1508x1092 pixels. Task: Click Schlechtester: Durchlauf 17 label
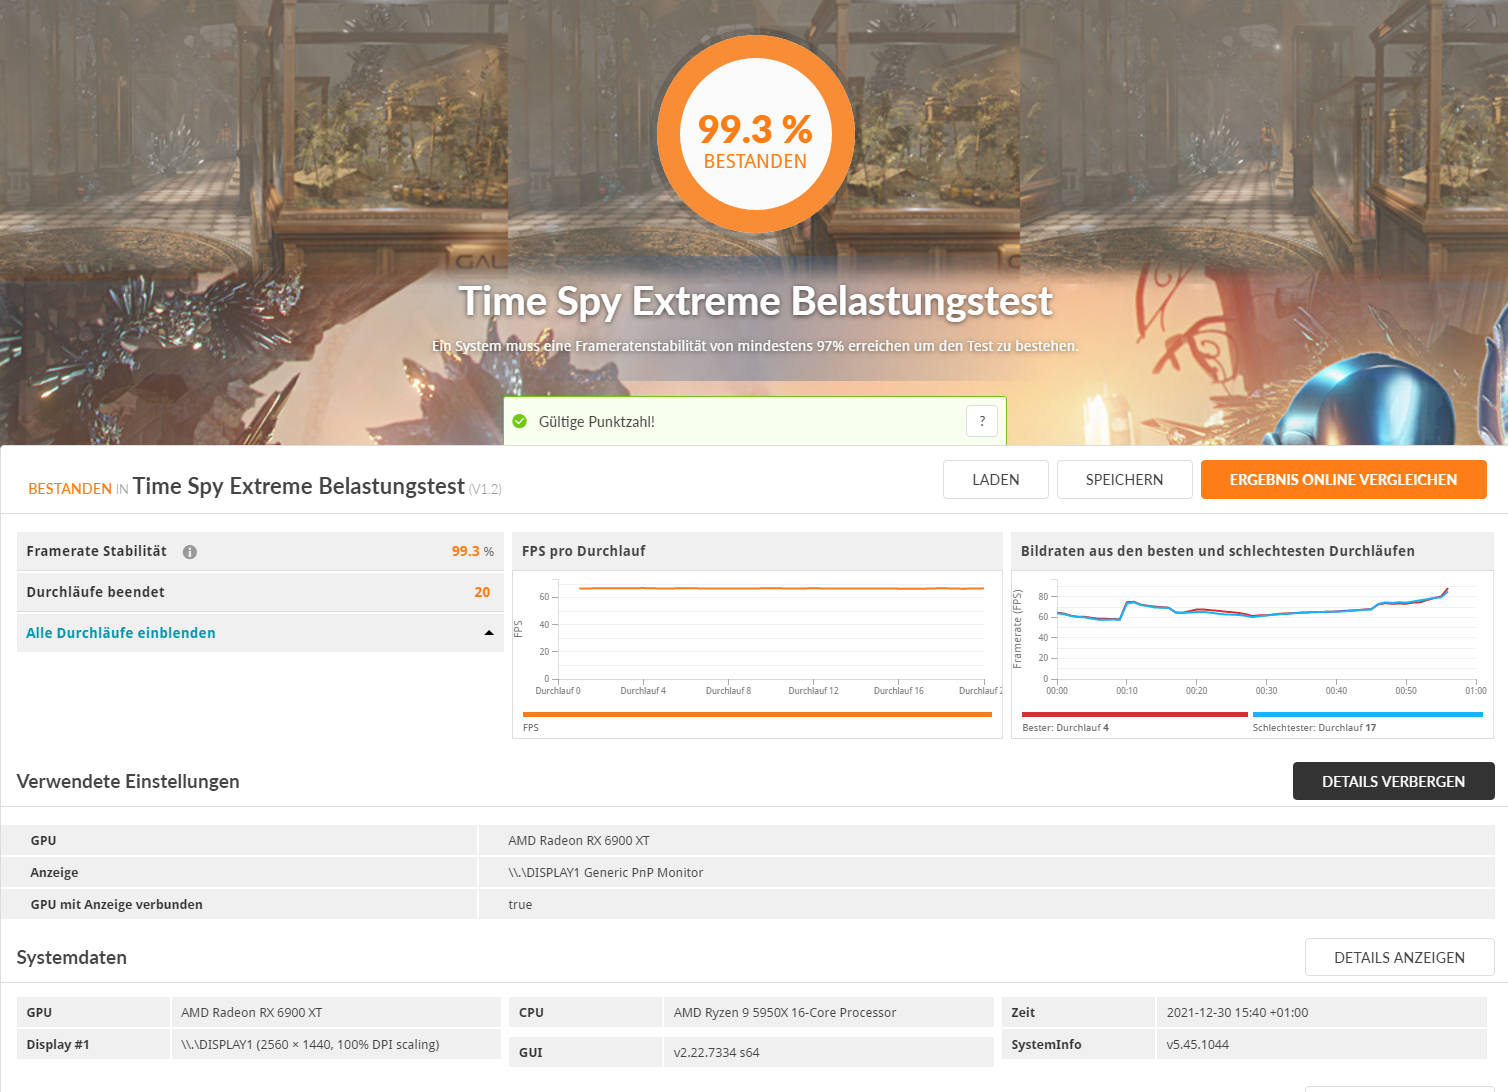(x=1314, y=728)
